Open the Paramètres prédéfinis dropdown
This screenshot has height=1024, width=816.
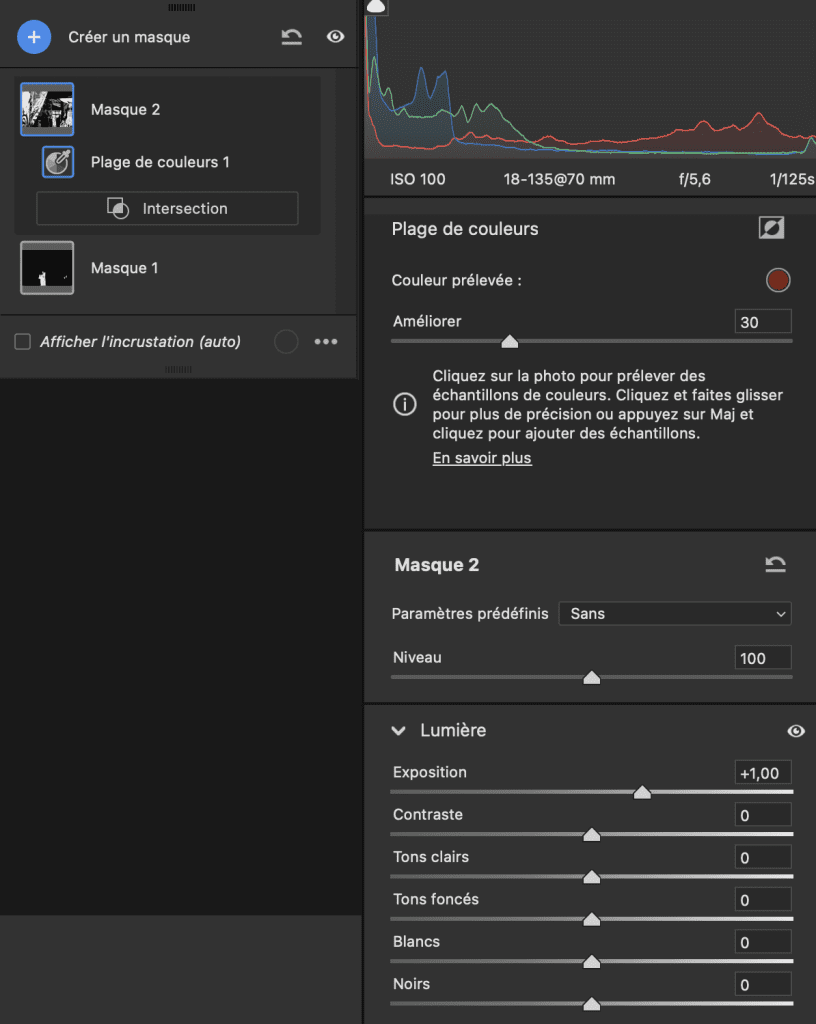coord(674,614)
